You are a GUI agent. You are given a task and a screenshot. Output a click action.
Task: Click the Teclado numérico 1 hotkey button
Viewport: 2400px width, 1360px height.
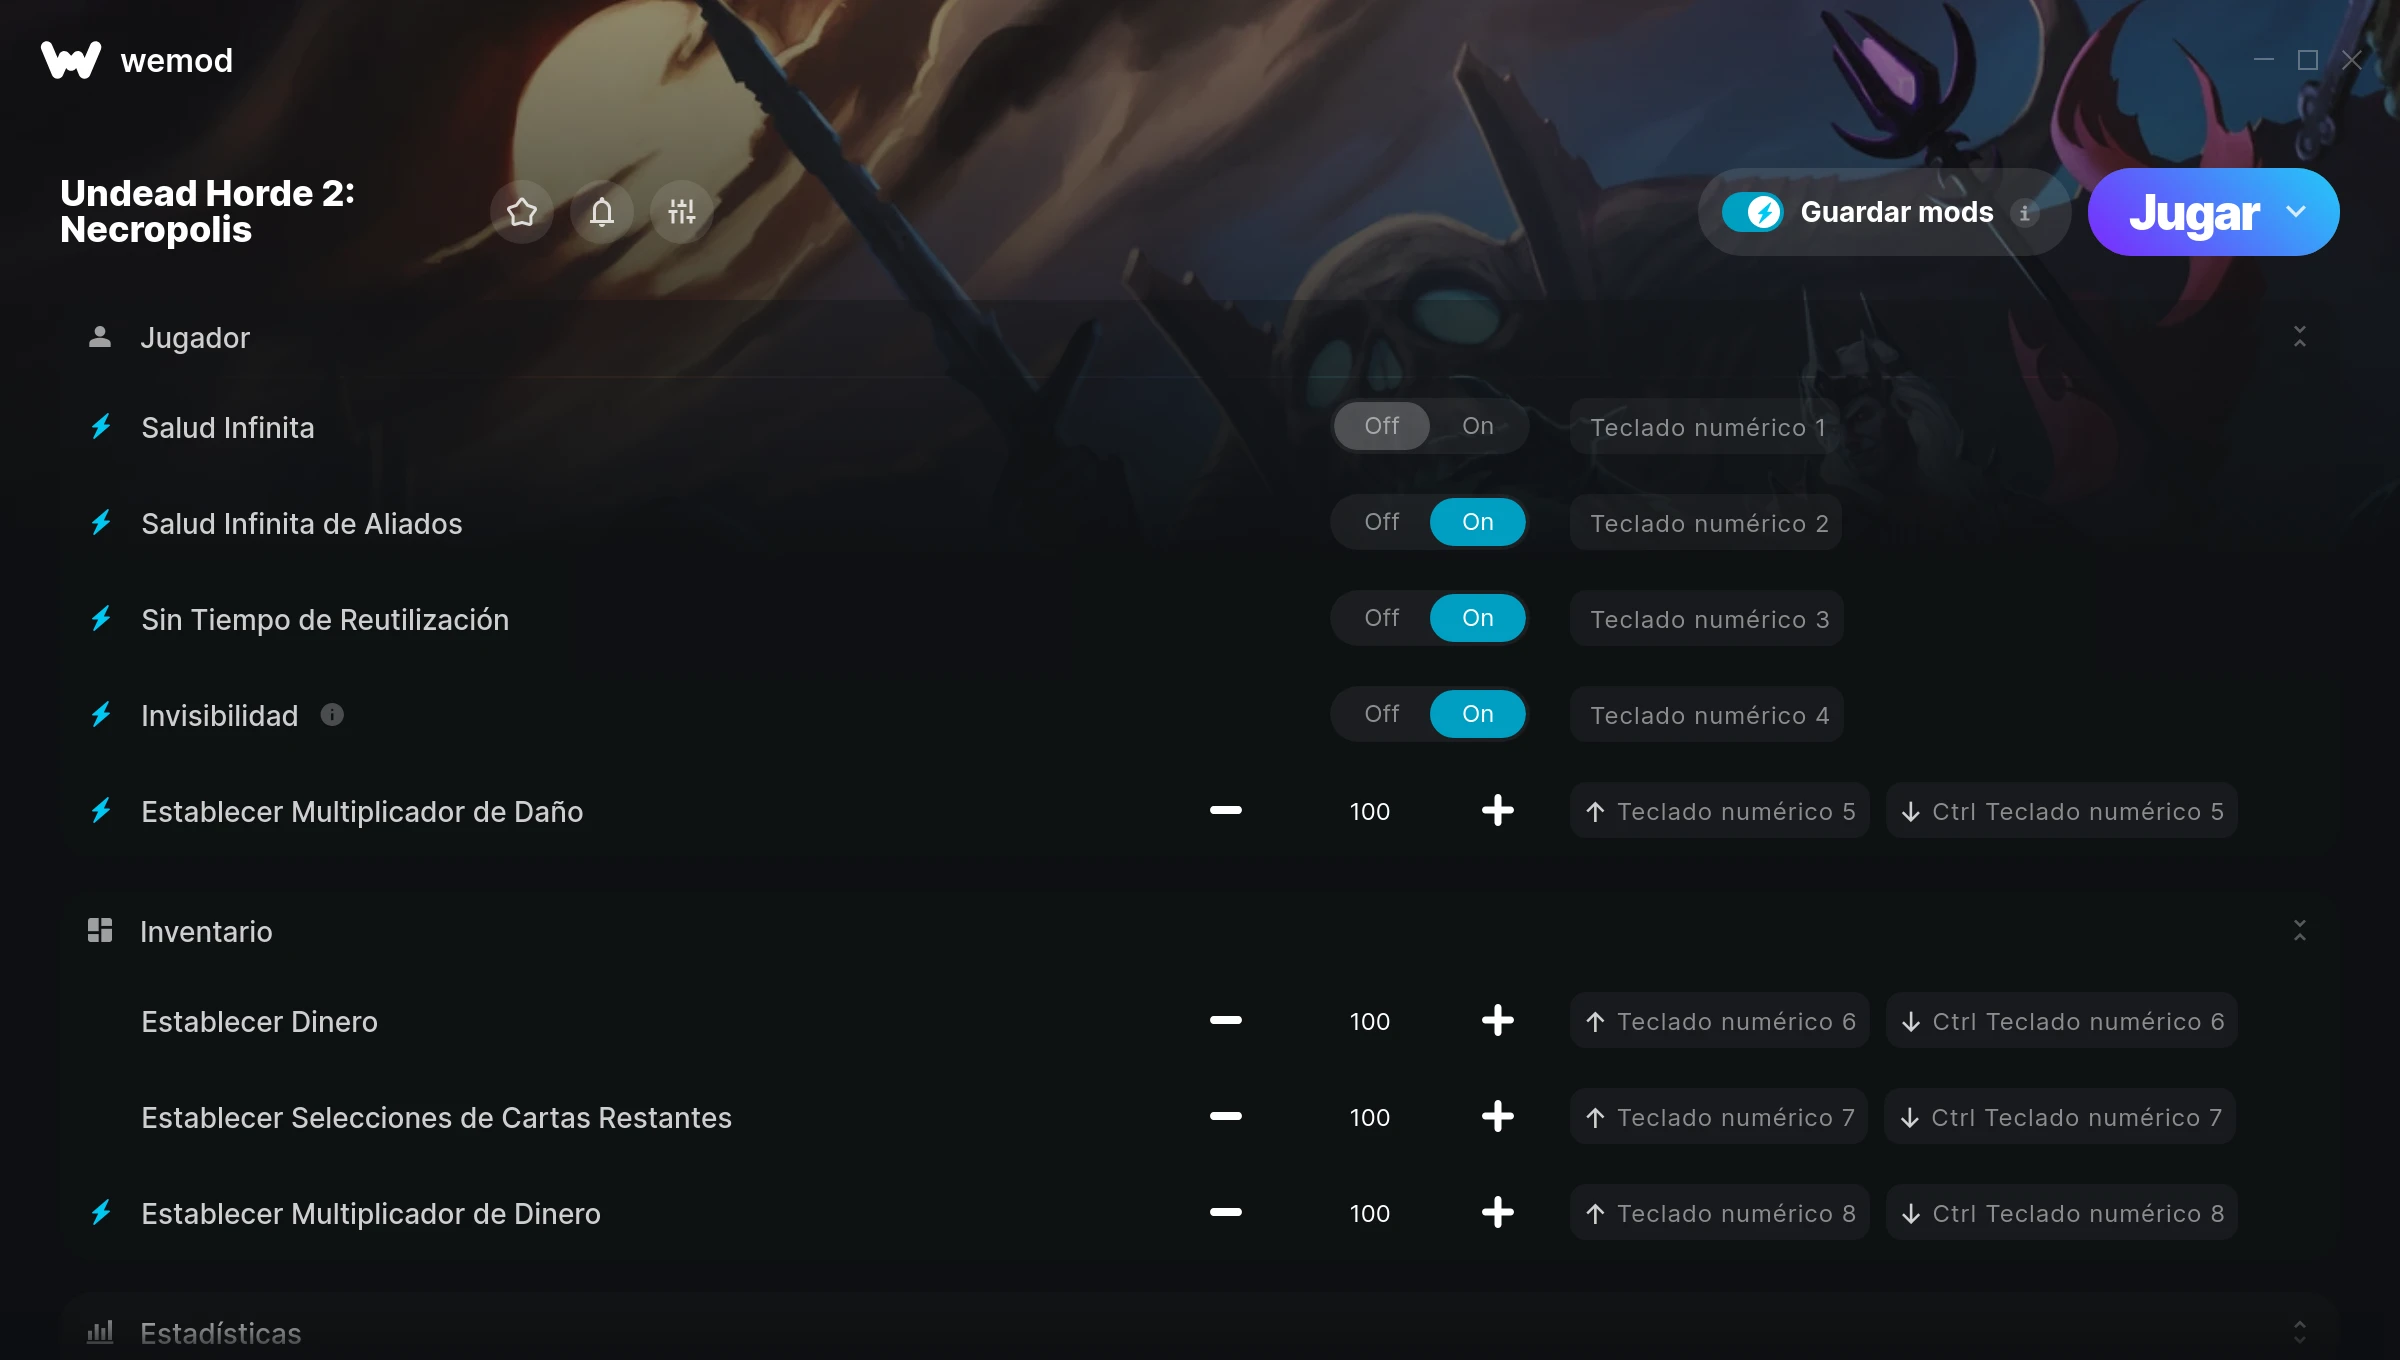(x=1706, y=427)
